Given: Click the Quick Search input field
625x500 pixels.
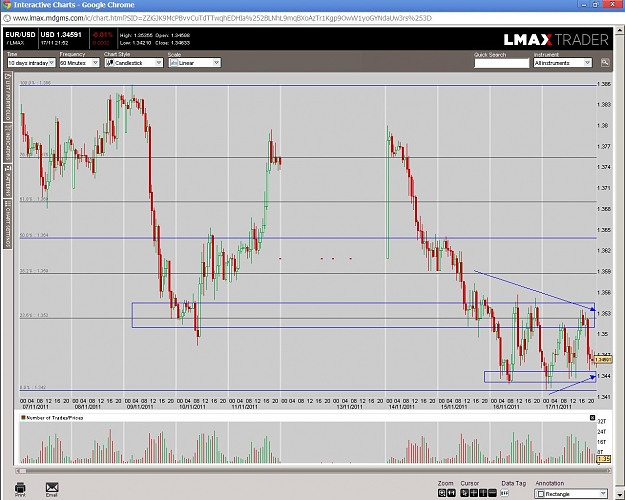Looking at the screenshot, I should tap(501, 63).
